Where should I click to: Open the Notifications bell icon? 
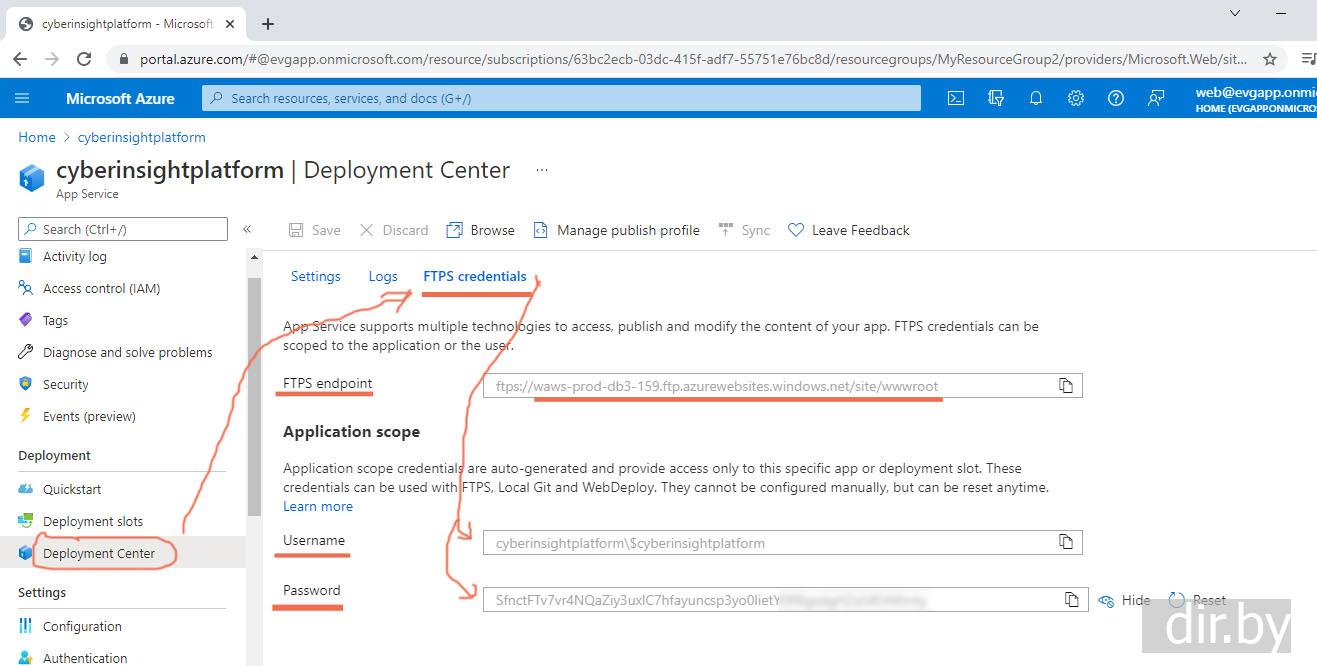click(x=1036, y=98)
